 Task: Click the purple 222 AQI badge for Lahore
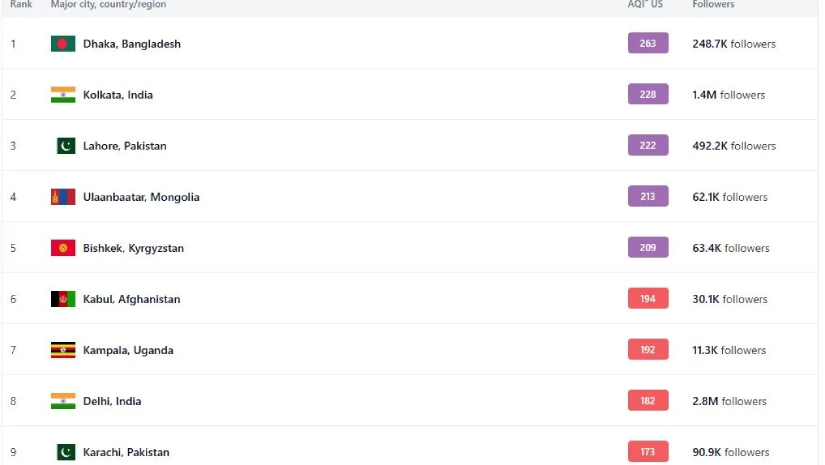648,145
